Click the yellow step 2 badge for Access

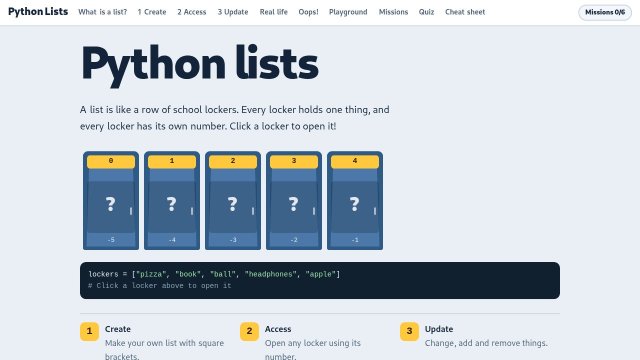coord(249,331)
